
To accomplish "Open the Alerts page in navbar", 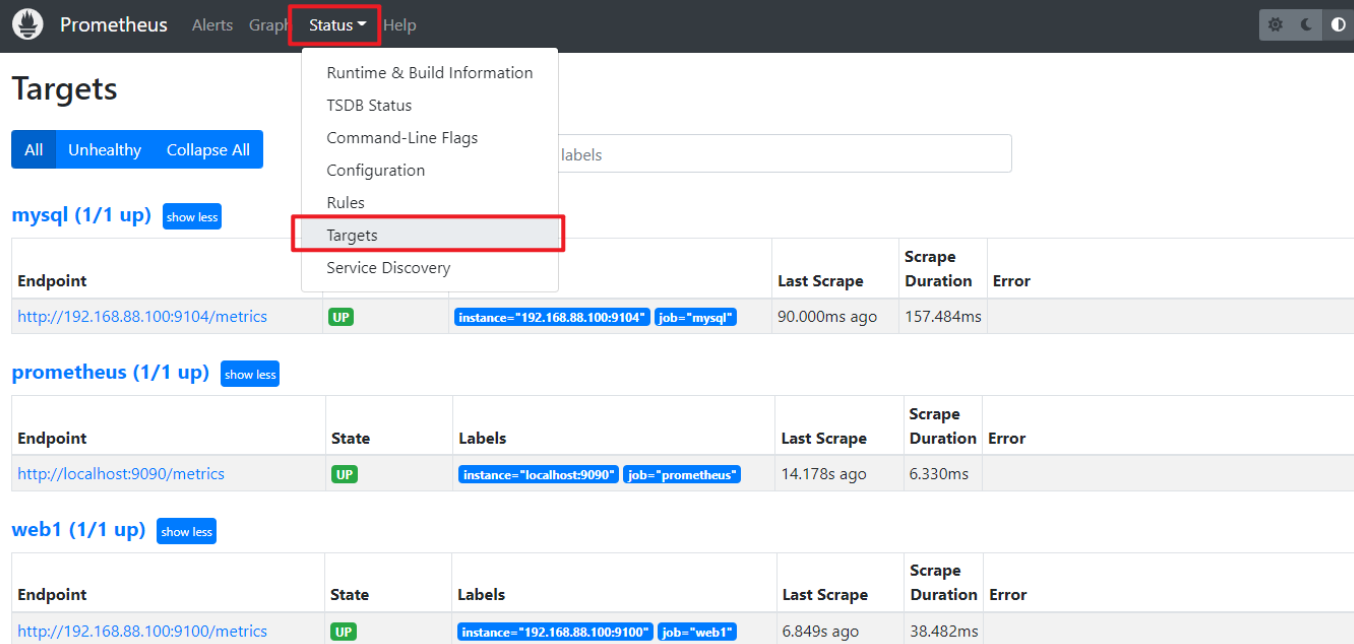I will 212,25.
